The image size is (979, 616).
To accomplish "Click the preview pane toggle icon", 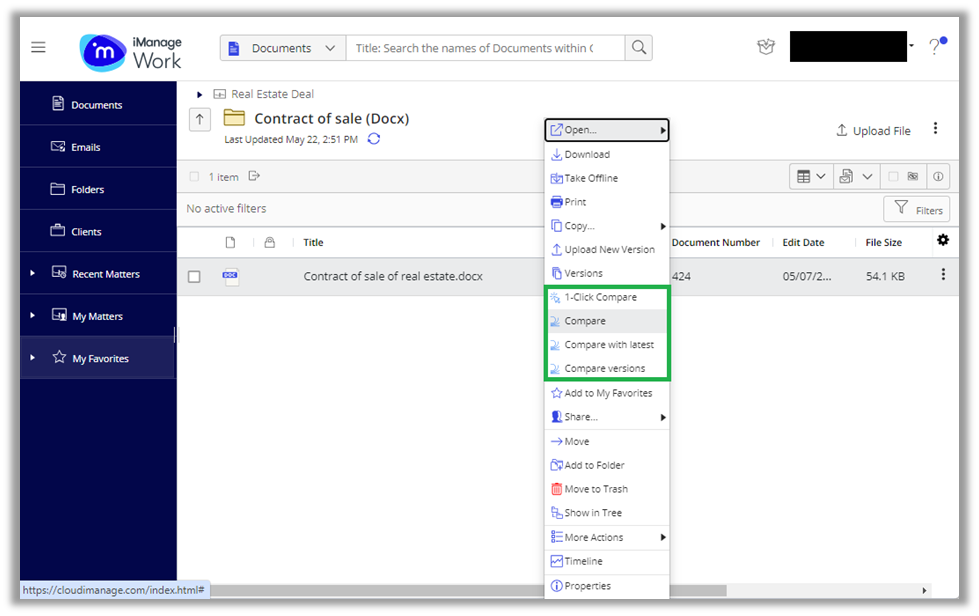I will 912,177.
